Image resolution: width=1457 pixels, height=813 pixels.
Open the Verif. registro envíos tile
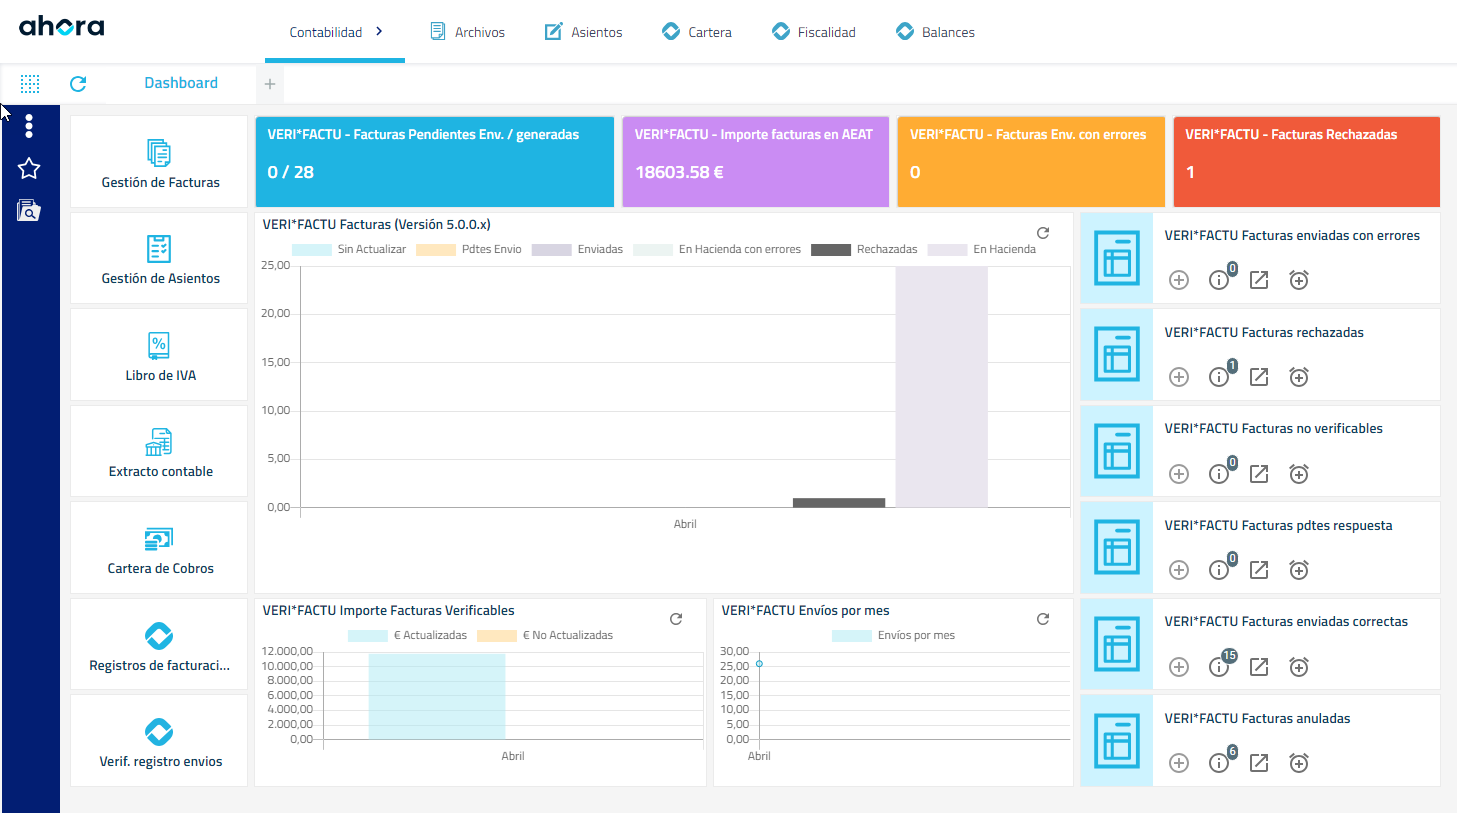(x=159, y=741)
